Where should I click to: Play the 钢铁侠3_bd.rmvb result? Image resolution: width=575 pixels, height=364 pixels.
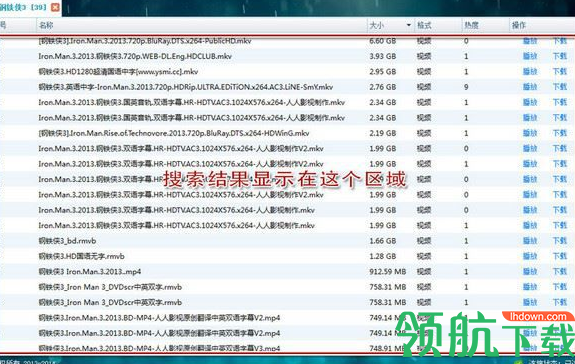[x=530, y=241]
